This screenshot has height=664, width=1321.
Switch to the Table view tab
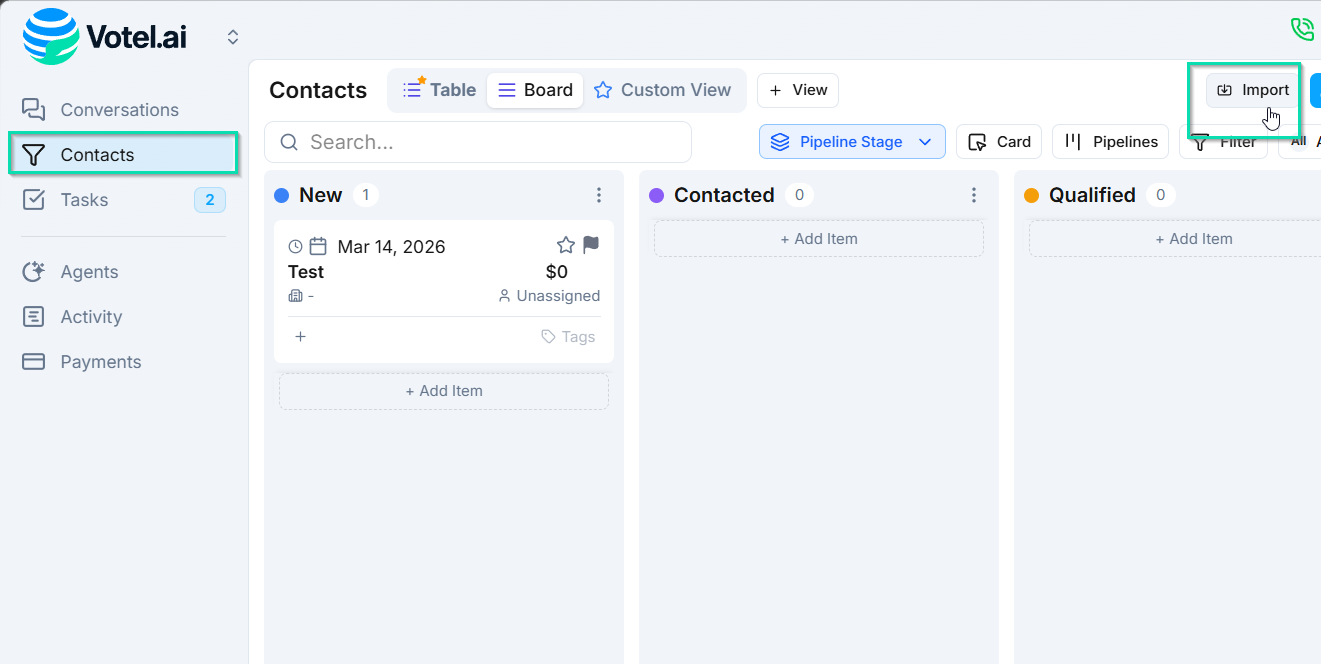click(x=438, y=89)
